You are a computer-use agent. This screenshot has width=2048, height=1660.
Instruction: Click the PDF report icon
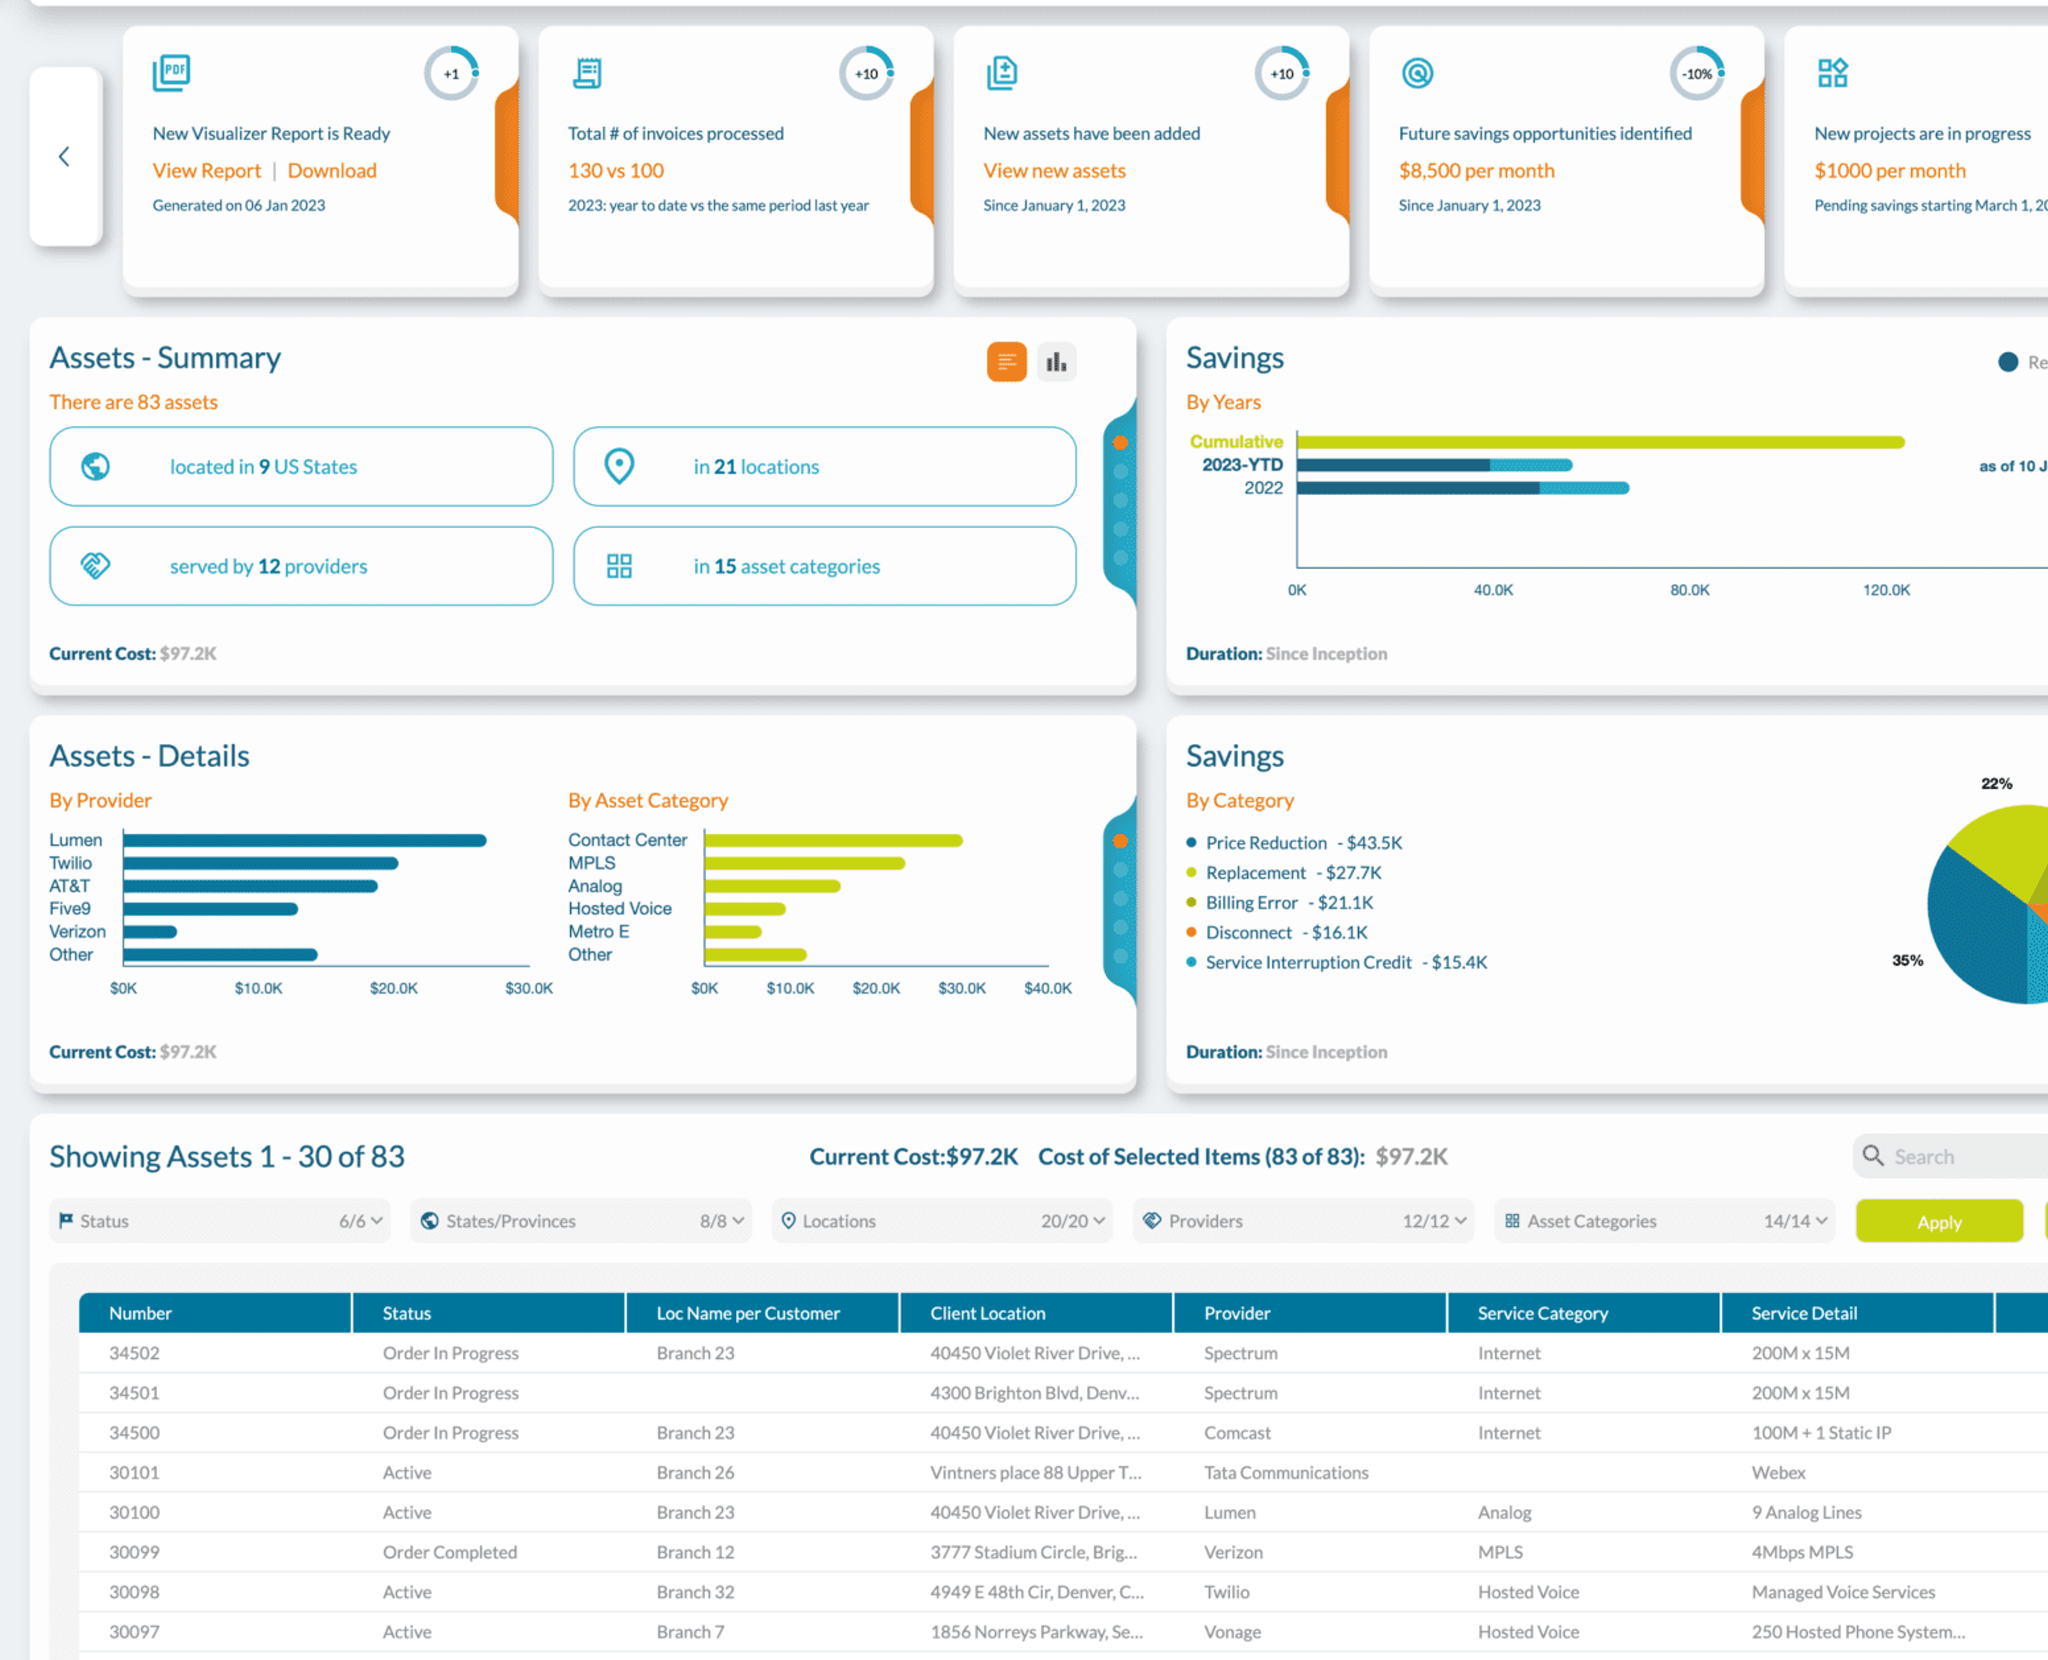pyautogui.click(x=171, y=72)
